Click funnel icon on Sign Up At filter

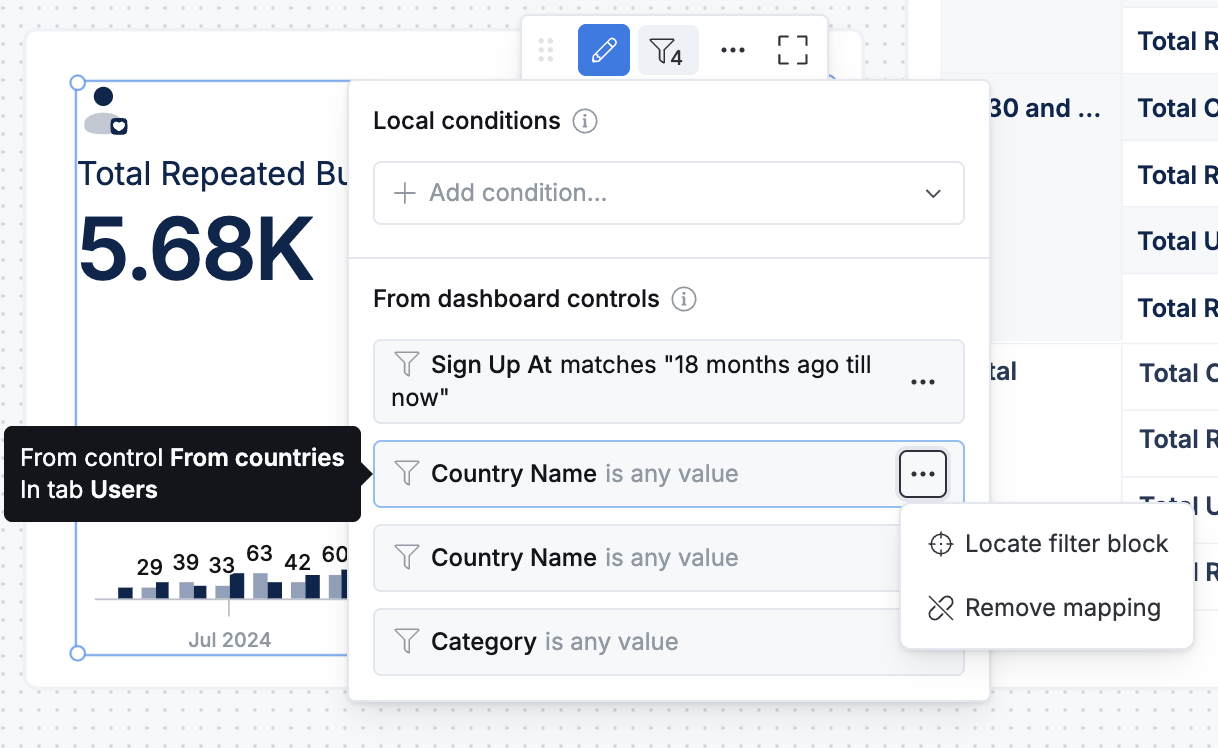click(x=406, y=362)
